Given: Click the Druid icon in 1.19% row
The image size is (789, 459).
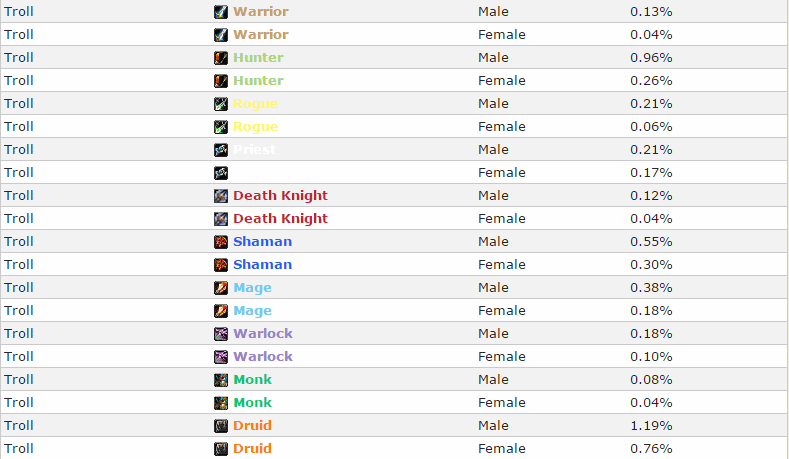Looking at the screenshot, I should [220, 426].
